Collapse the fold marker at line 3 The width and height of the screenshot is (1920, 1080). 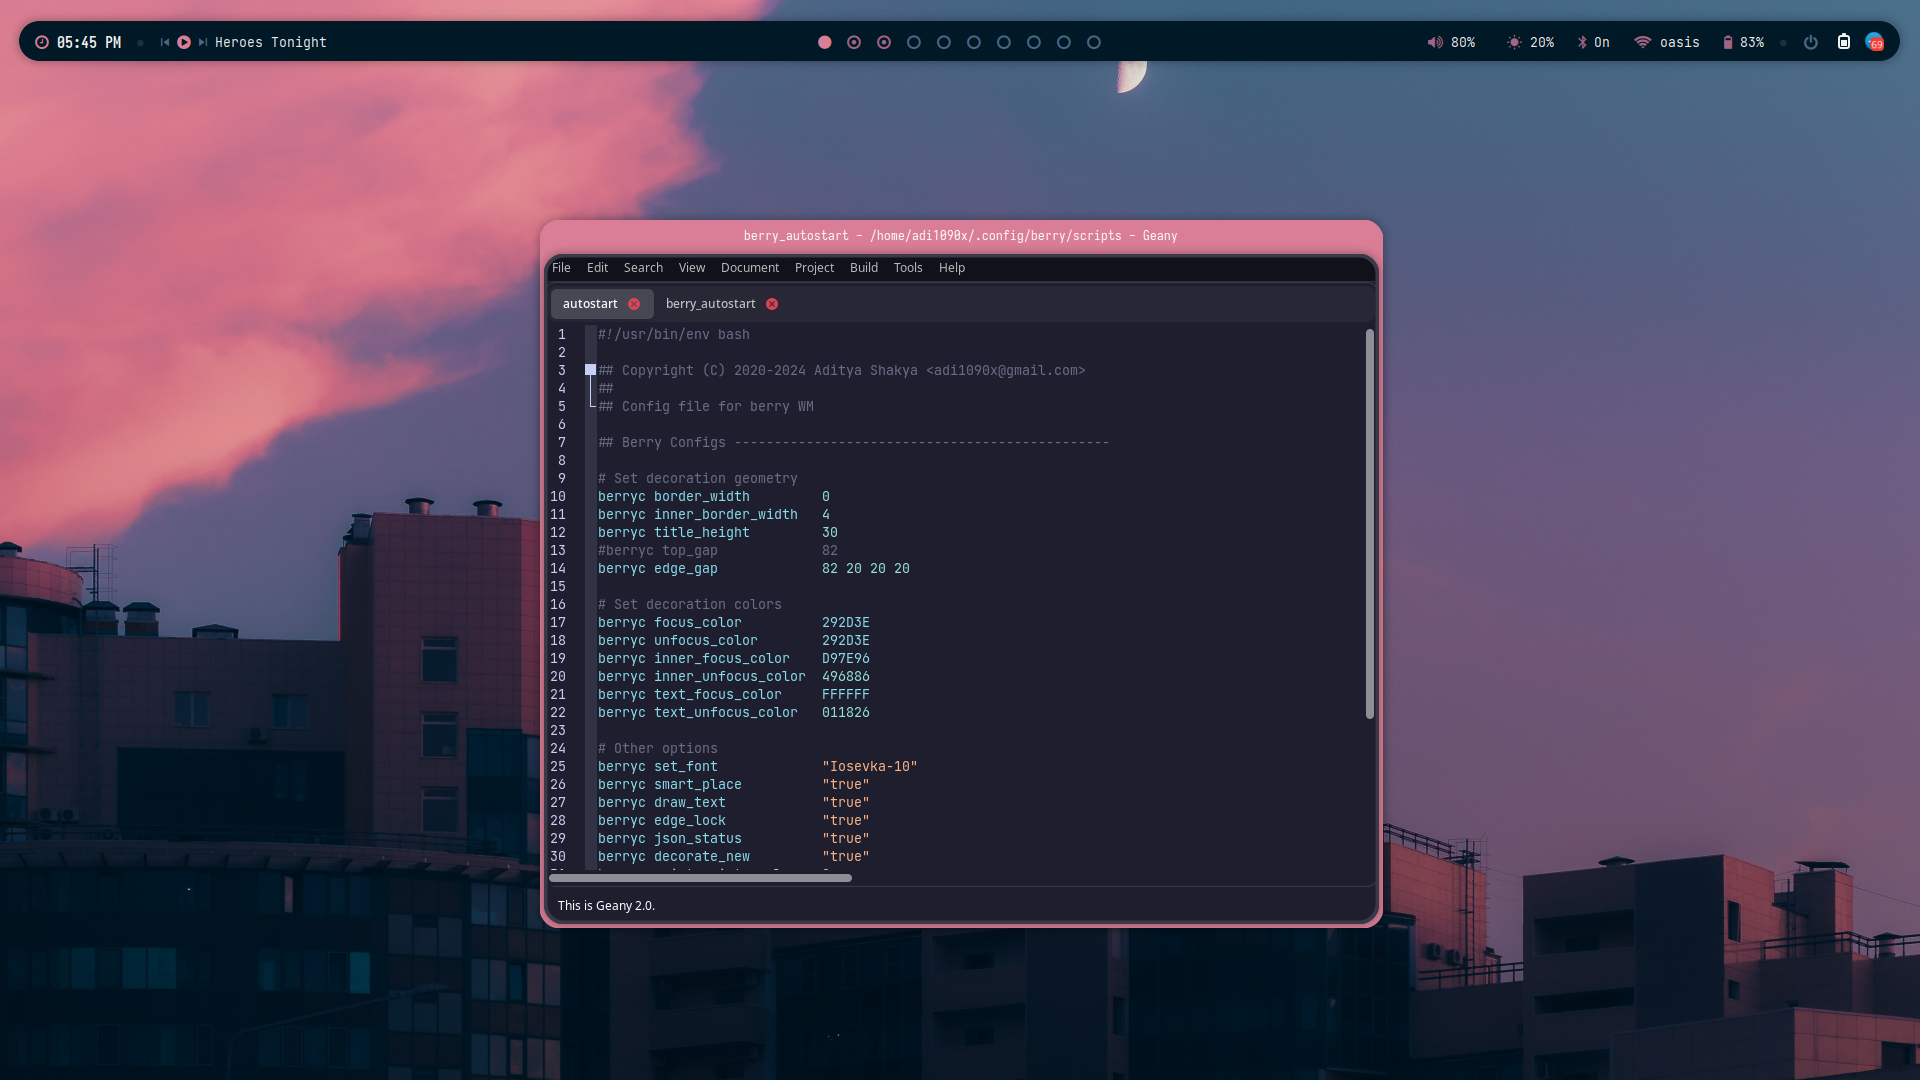coord(590,370)
